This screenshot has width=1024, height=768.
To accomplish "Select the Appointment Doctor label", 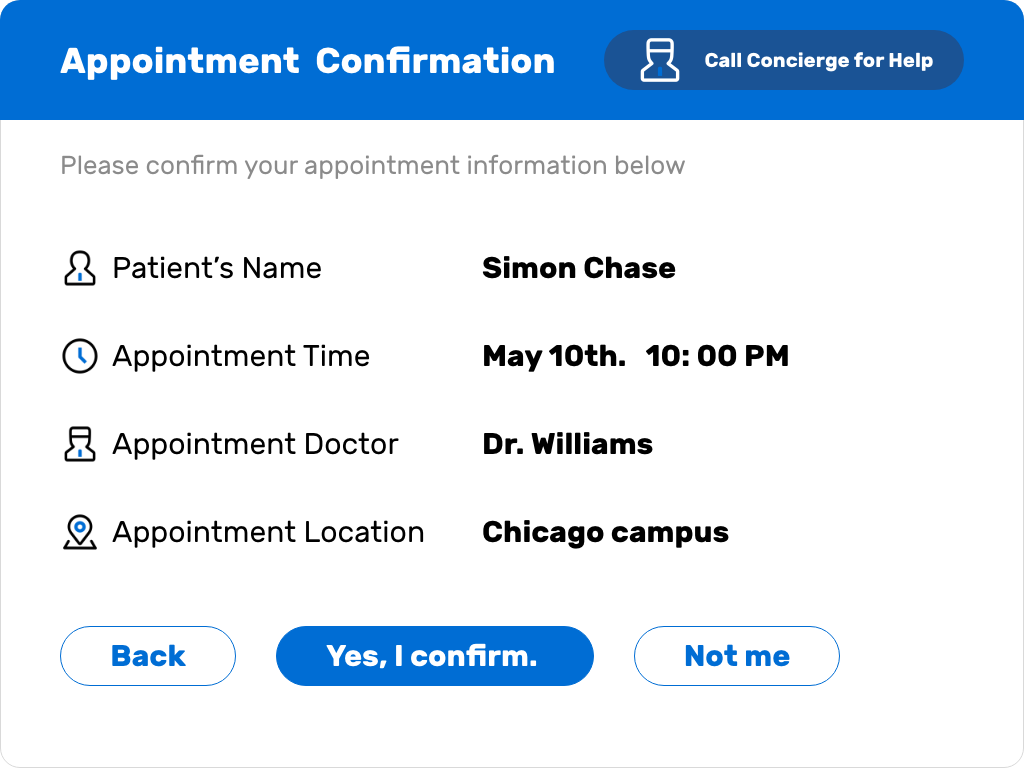I will coord(255,444).
